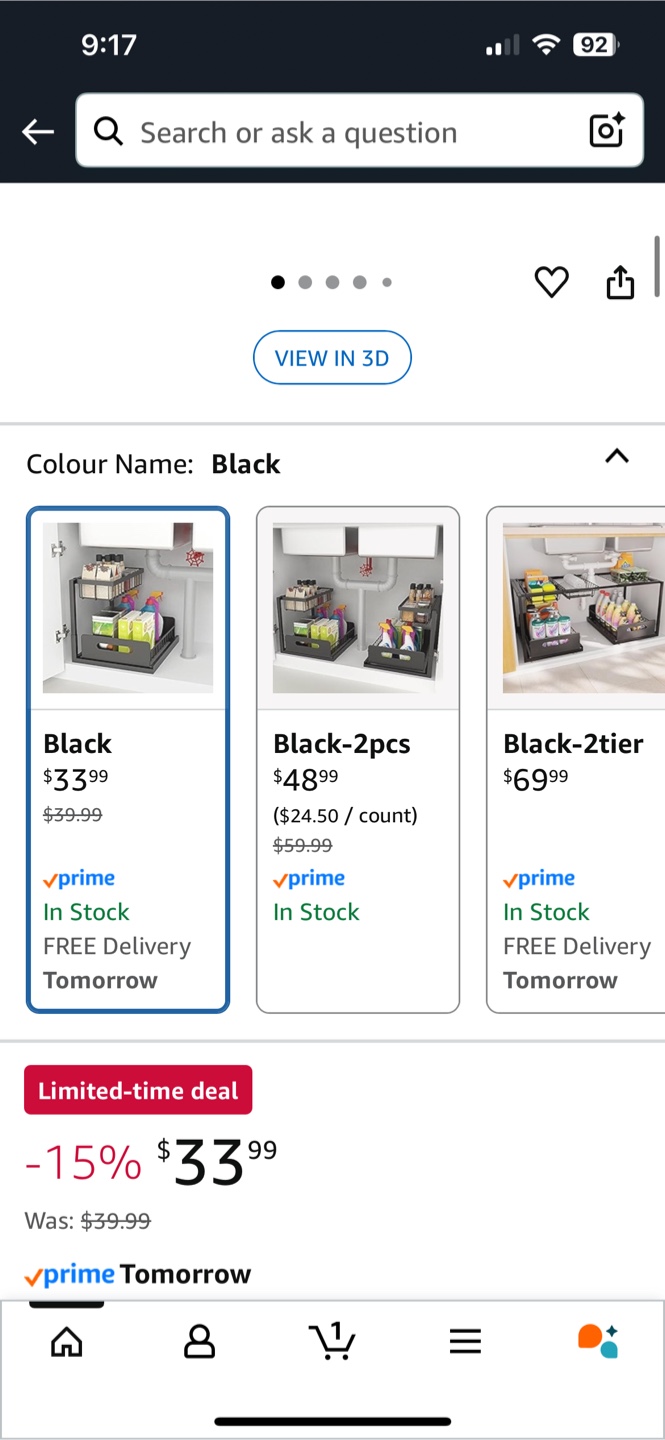Add item to wishlist heart icon
The width and height of the screenshot is (665, 1440).
[x=551, y=283]
